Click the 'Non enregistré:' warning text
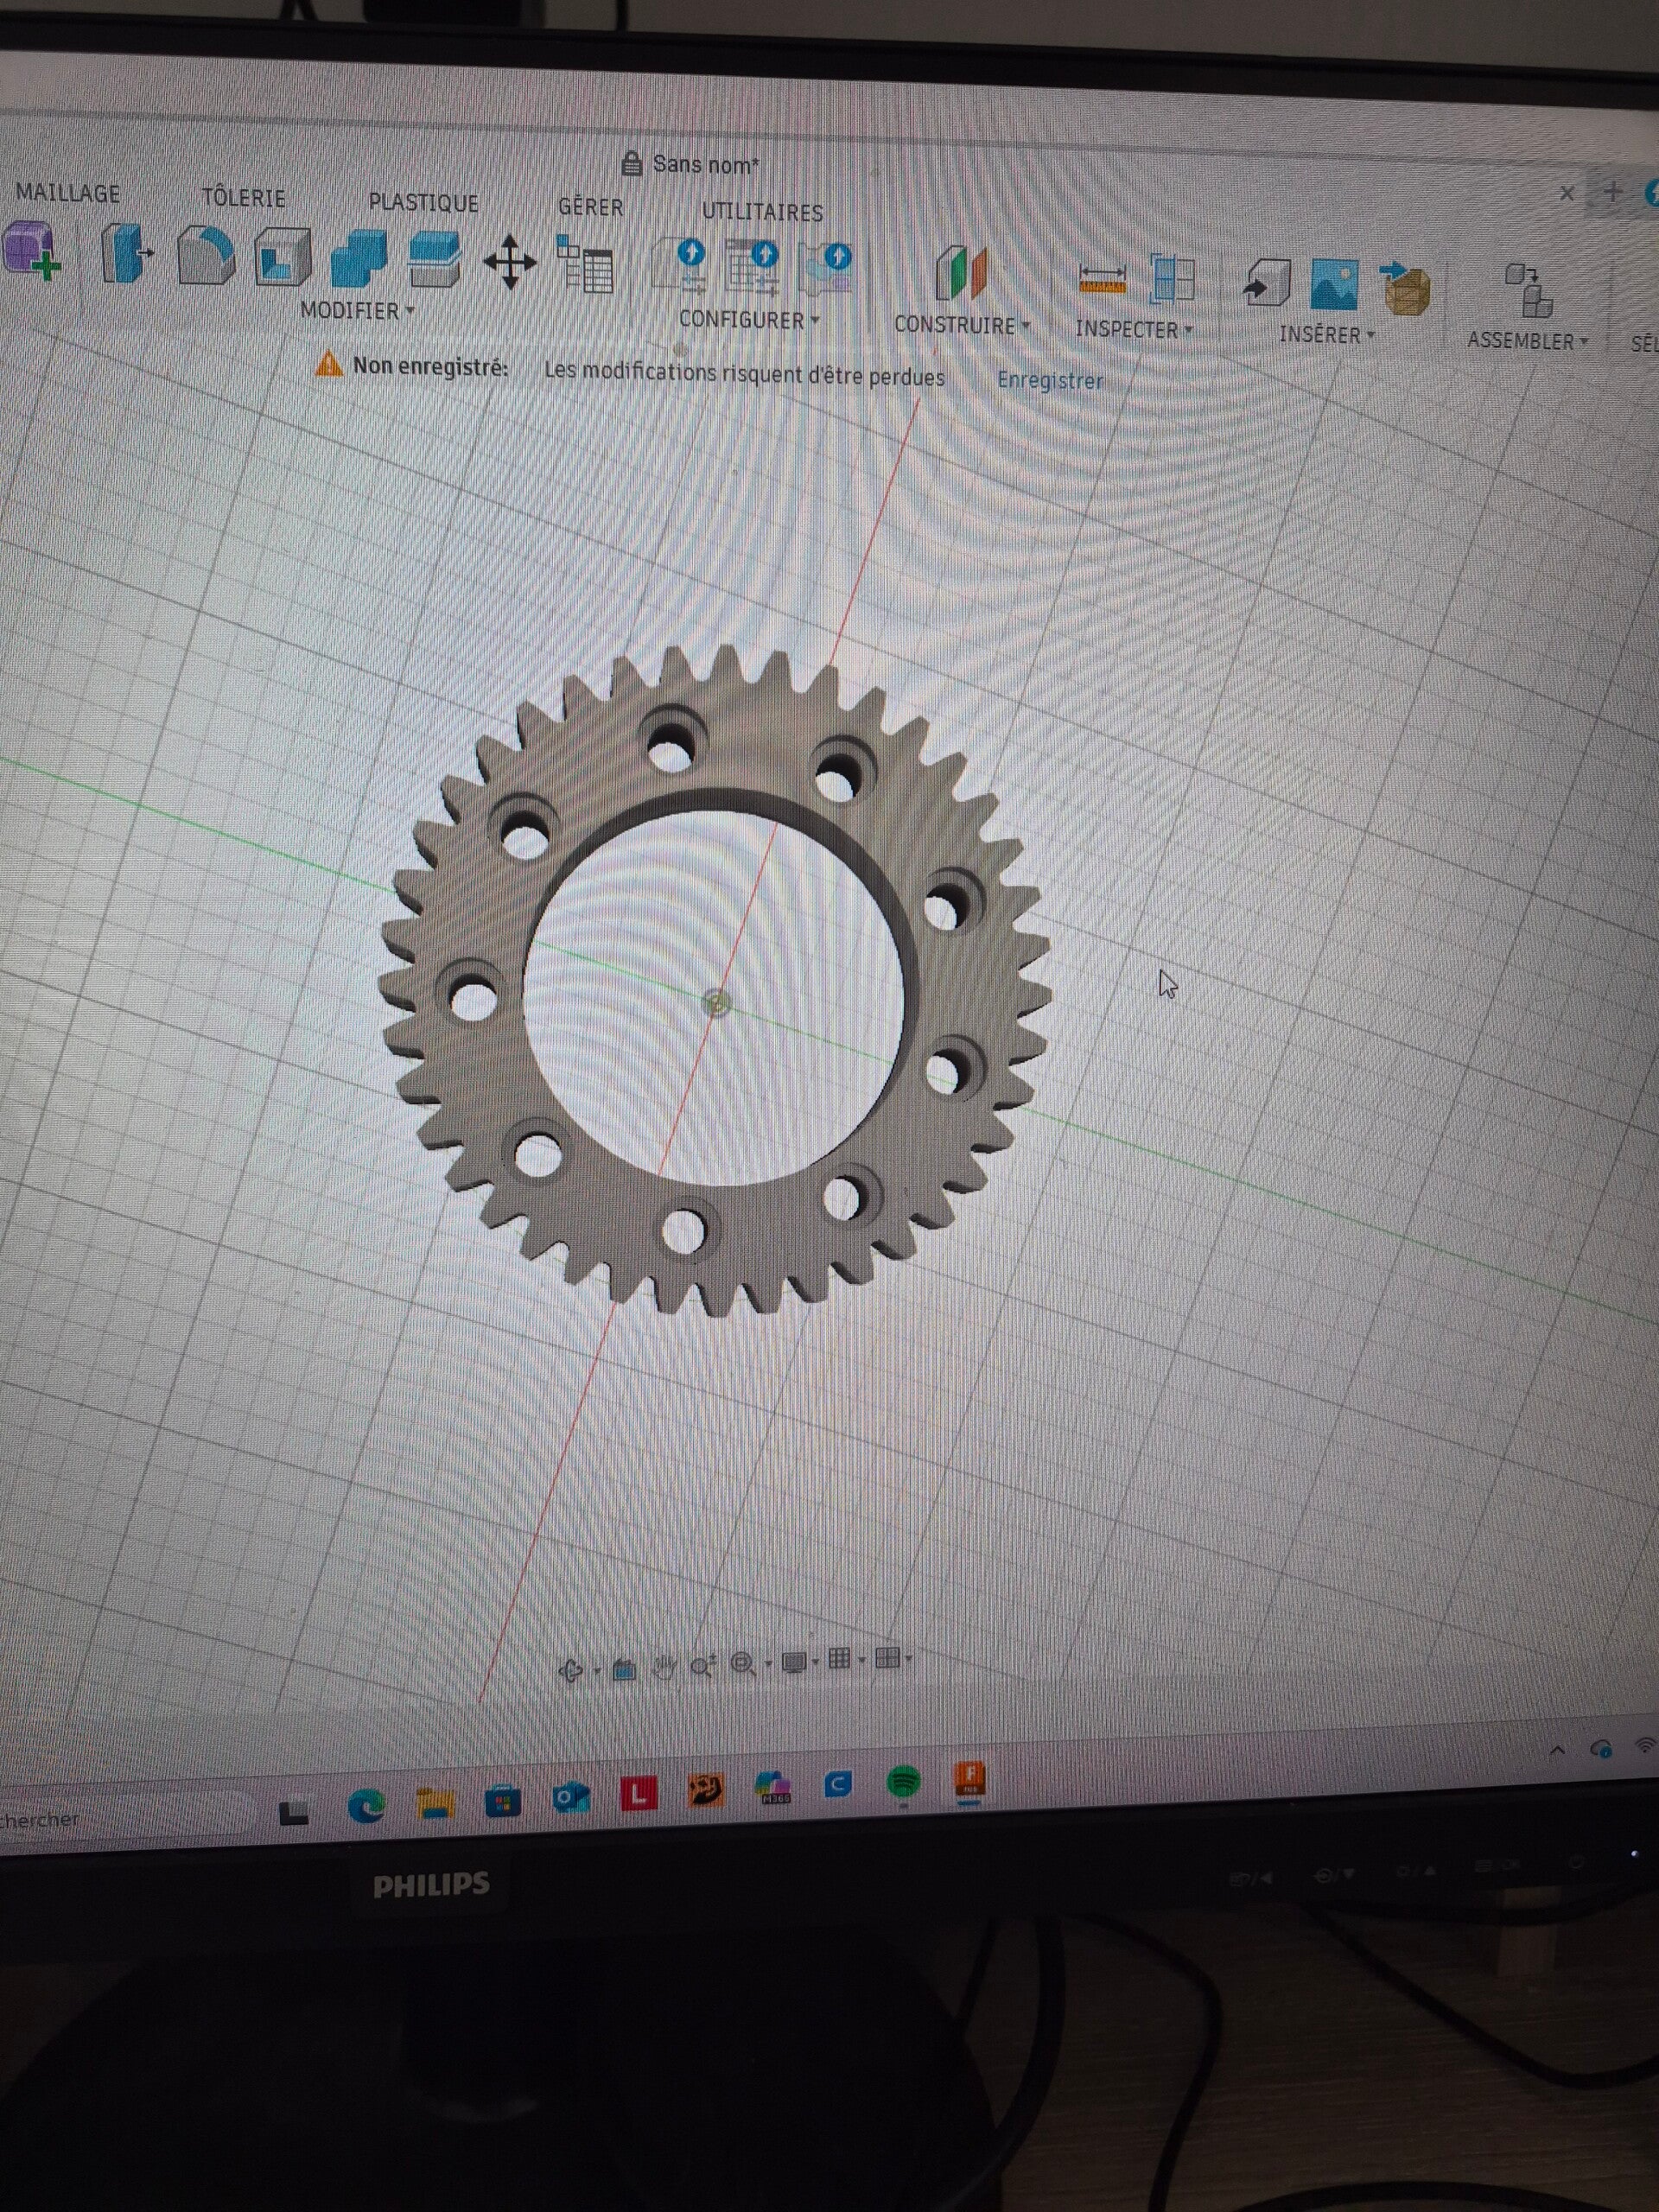Image resolution: width=1659 pixels, height=2212 pixels. click(430, 366)
